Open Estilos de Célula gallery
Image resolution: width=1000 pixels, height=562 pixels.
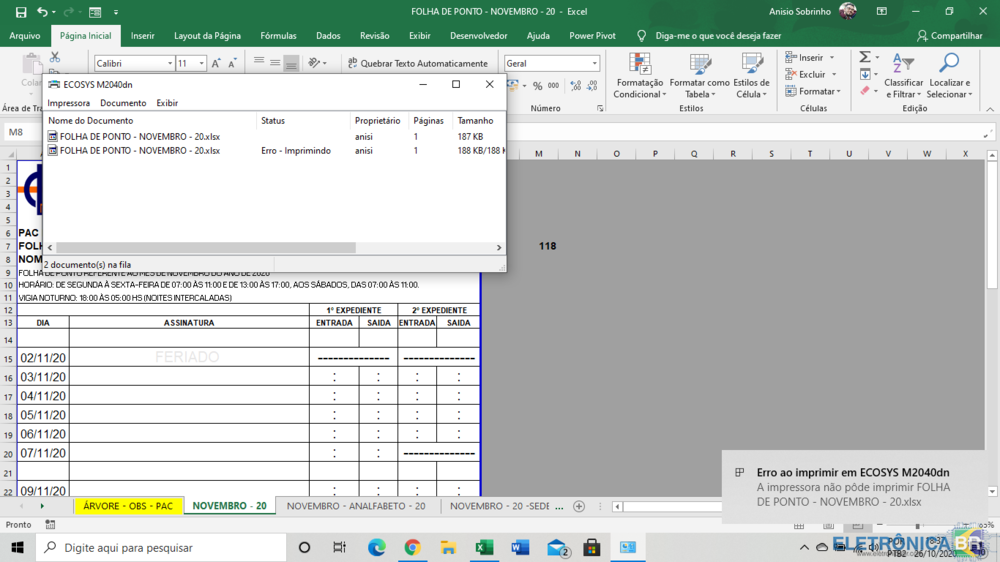pyautogui.click(x=751, y=75)
